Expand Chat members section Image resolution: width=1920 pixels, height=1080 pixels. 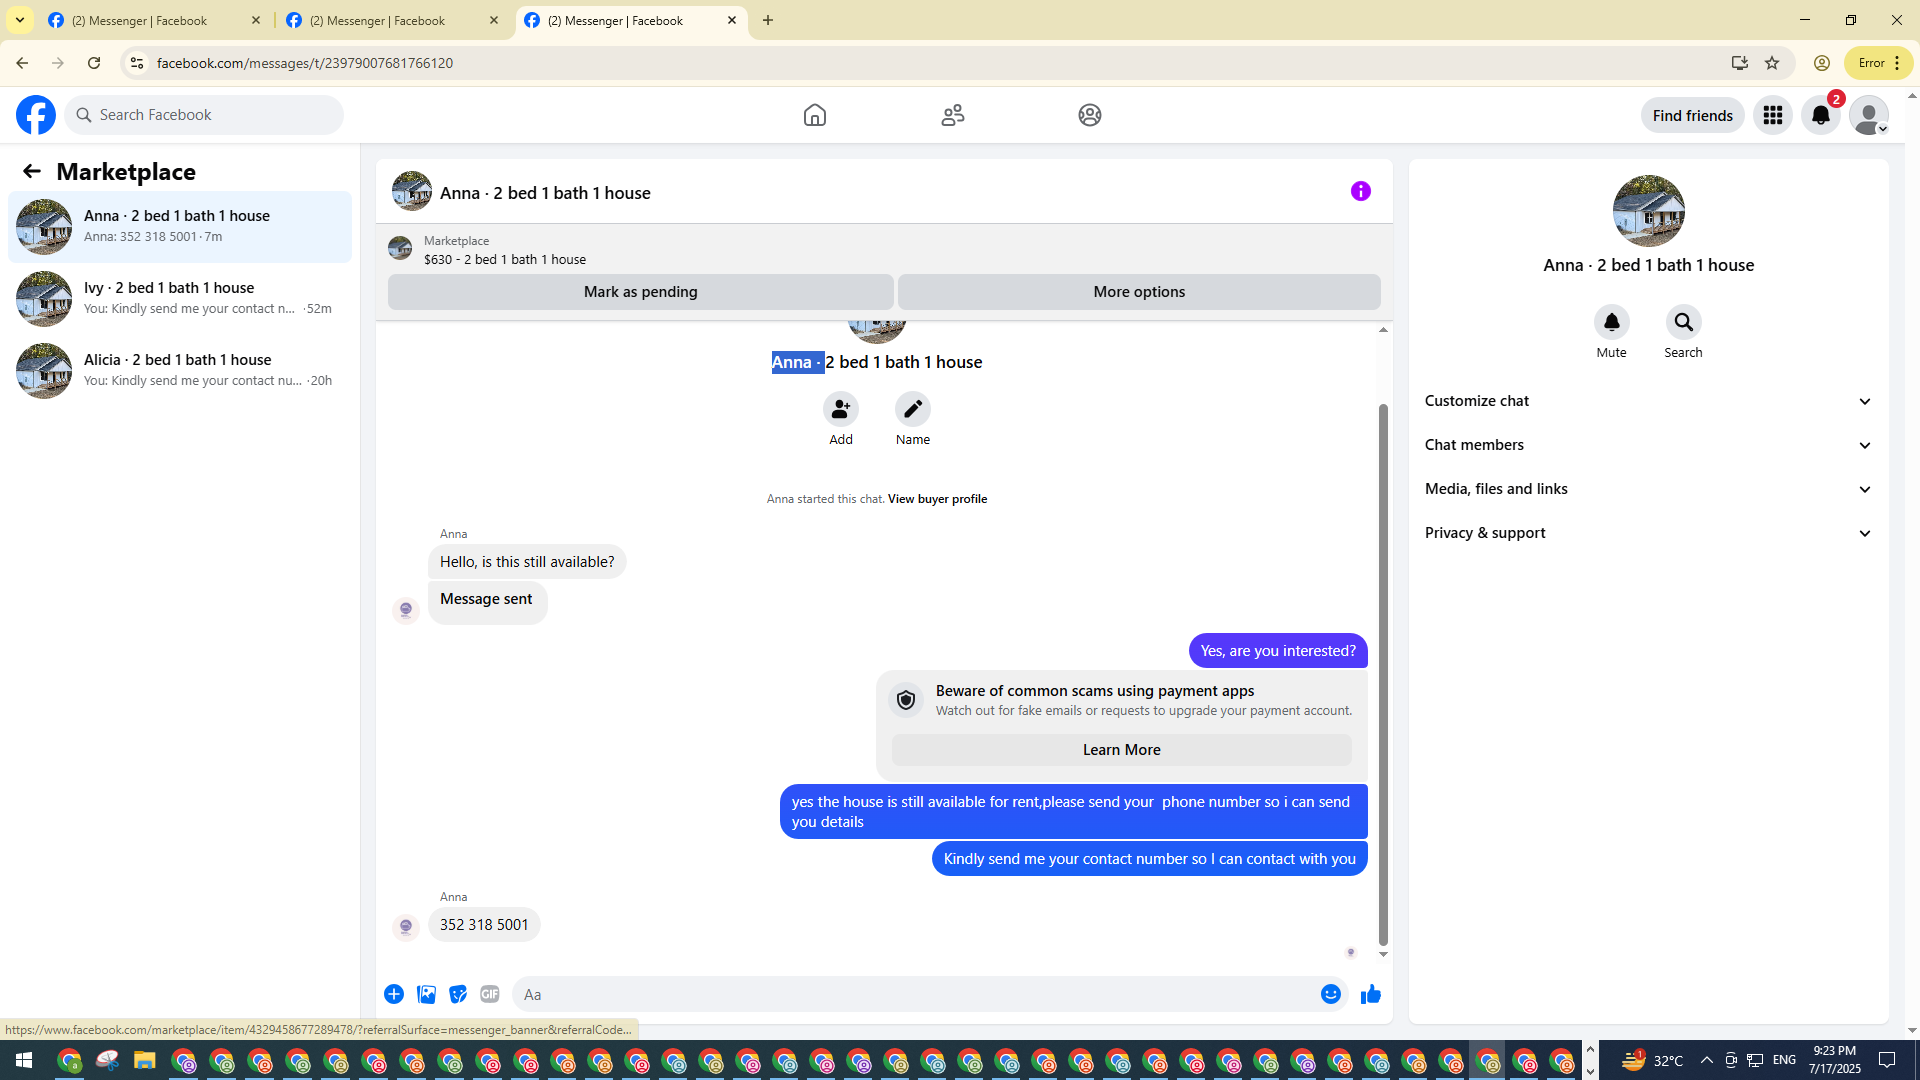click(x=1649, y=445)
